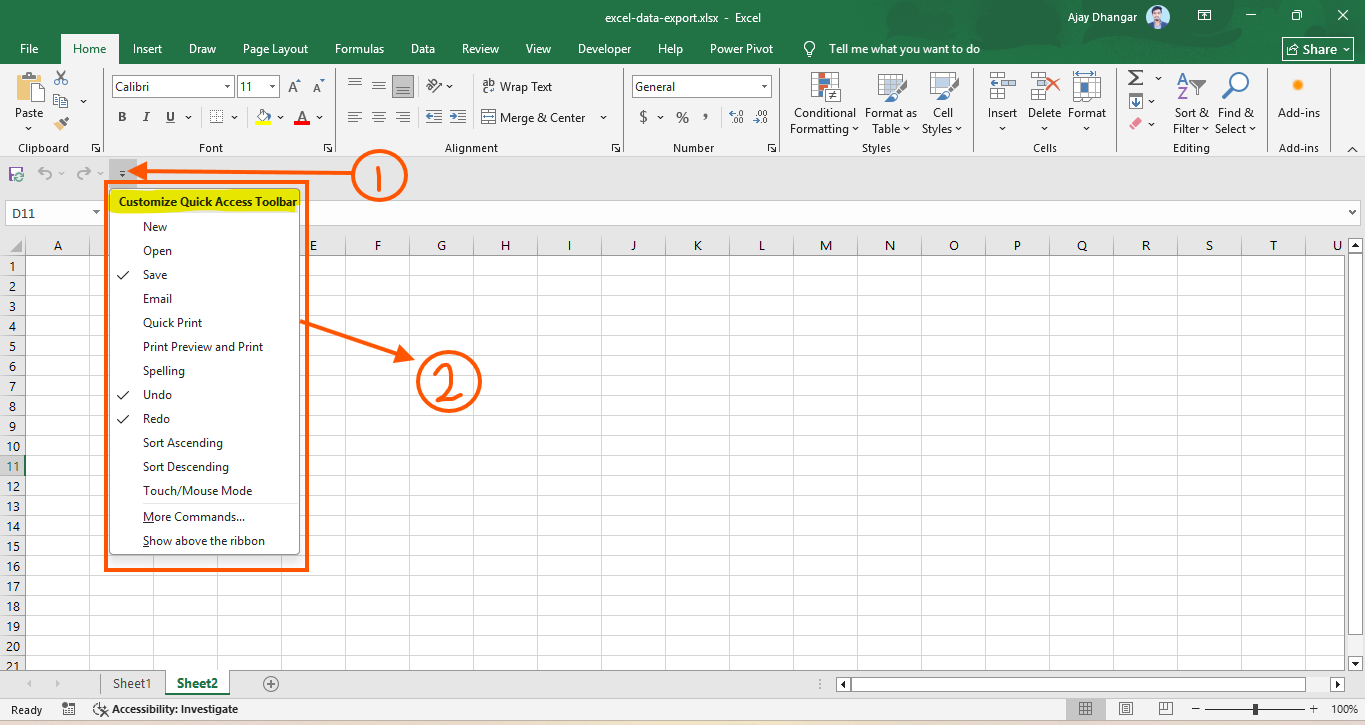
Task: Click Increase Decimal icon
Action: point(737,117)
